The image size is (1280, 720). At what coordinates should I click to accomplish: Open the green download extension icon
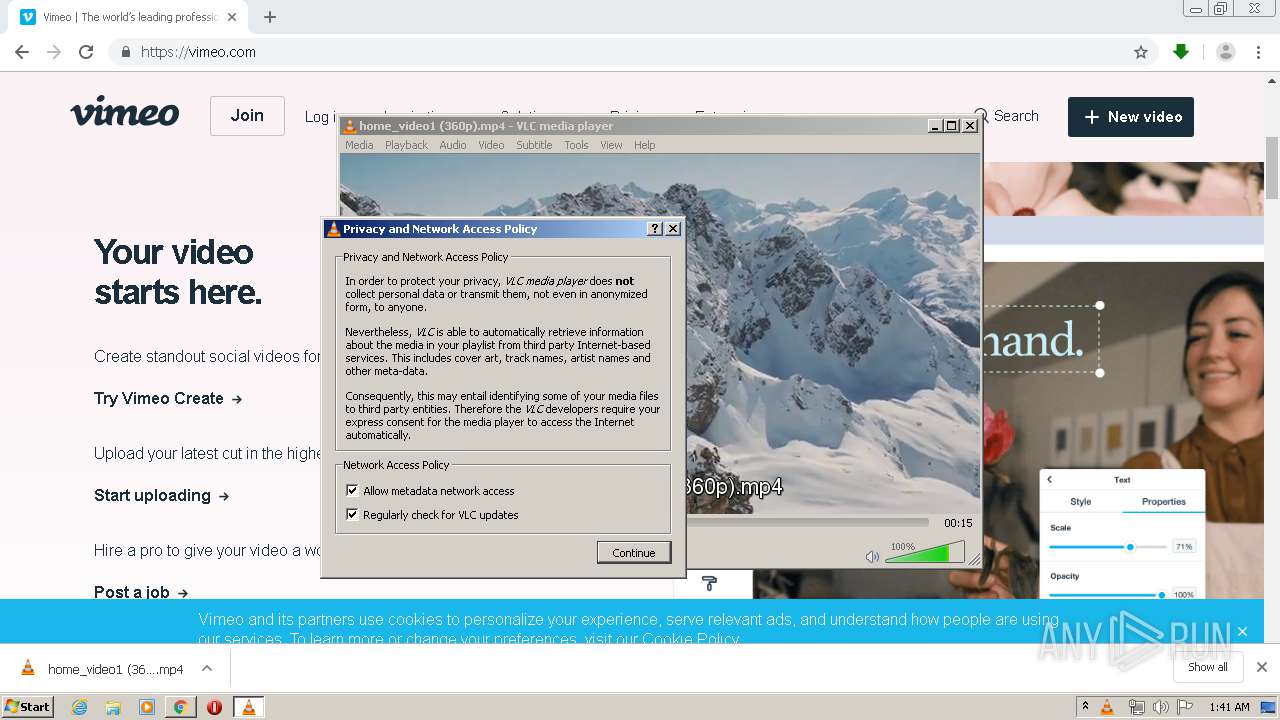pos(1181,52)
